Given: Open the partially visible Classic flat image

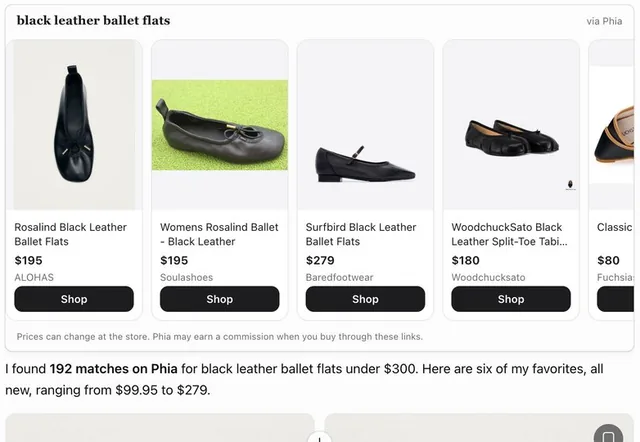Looking at the screenshot, I should (x=611, y=125).
